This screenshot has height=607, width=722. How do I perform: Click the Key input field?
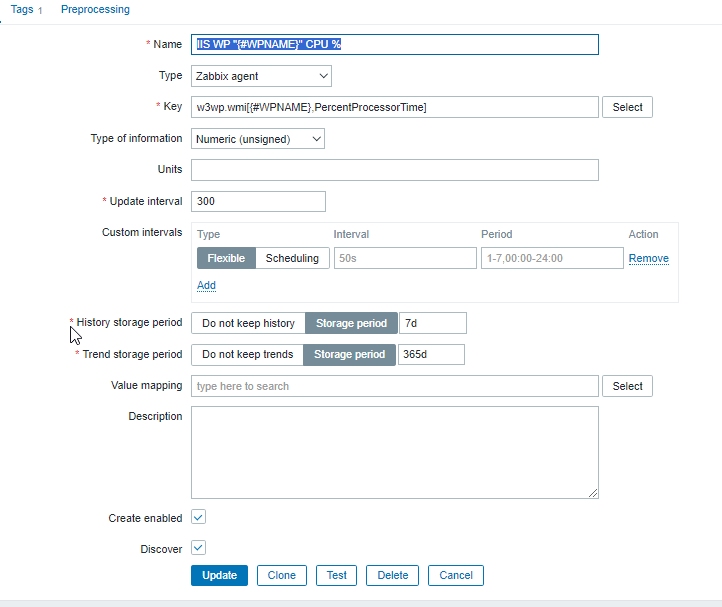coord(395,107)
